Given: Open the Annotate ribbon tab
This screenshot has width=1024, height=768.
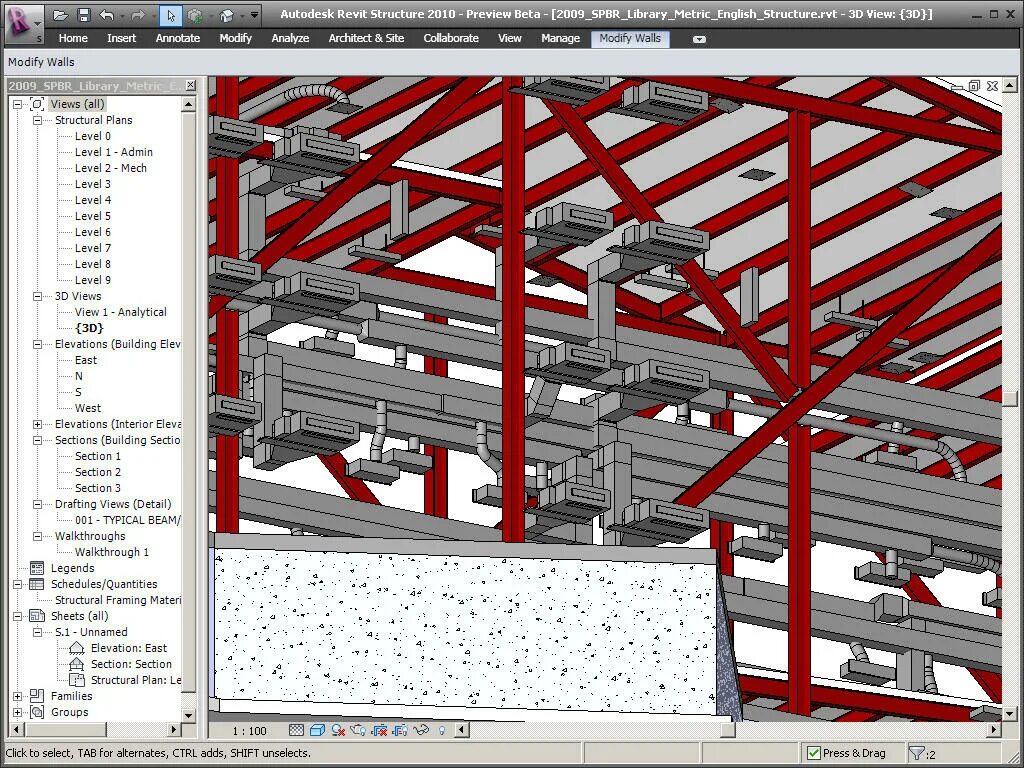Looking at the screenshot, I should click(177, 38).
